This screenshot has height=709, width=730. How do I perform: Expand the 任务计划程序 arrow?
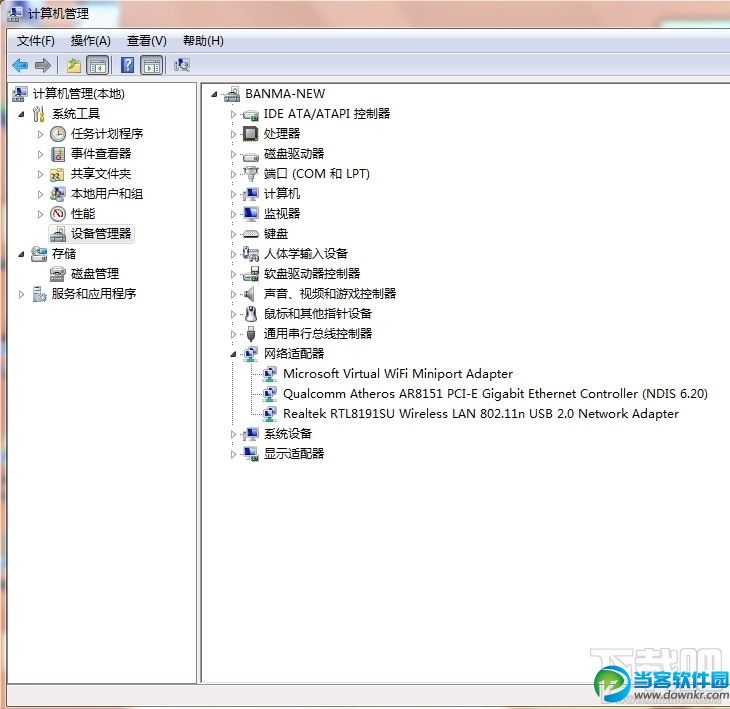[x=41, y=134]
